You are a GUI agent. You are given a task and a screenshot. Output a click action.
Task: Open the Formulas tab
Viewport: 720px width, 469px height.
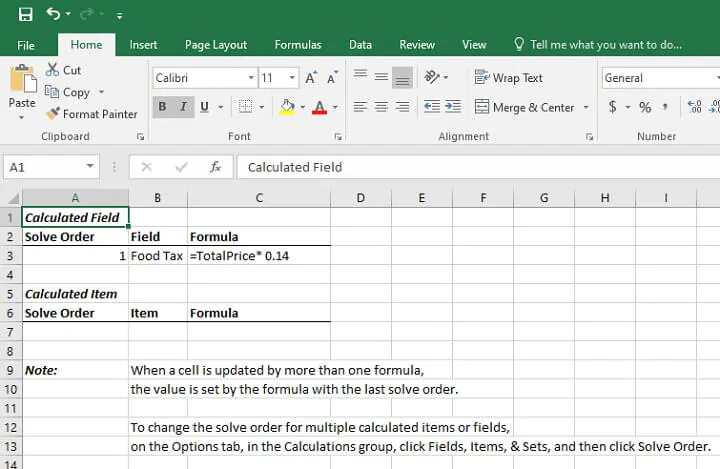(298, 45)
